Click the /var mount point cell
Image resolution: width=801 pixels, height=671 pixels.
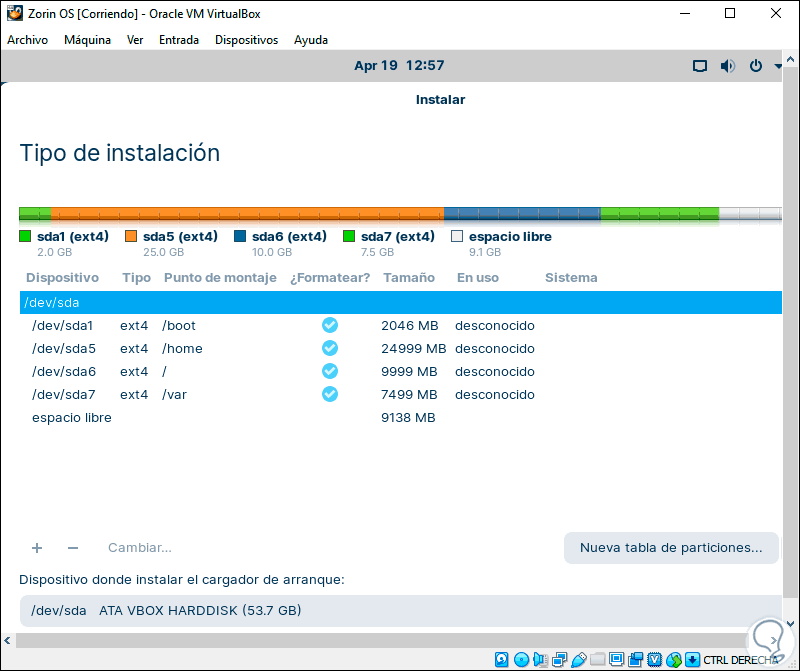coord(174,394)
